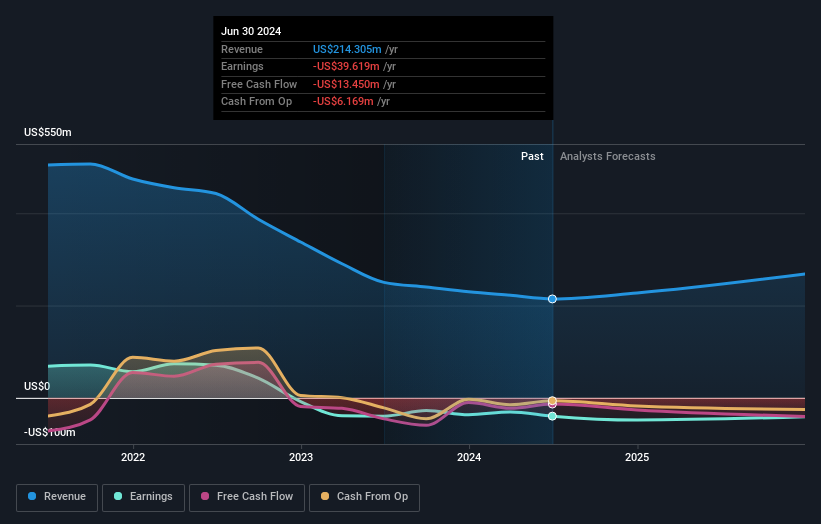Click the 2025 x-axis label

[x=637, y=458]
